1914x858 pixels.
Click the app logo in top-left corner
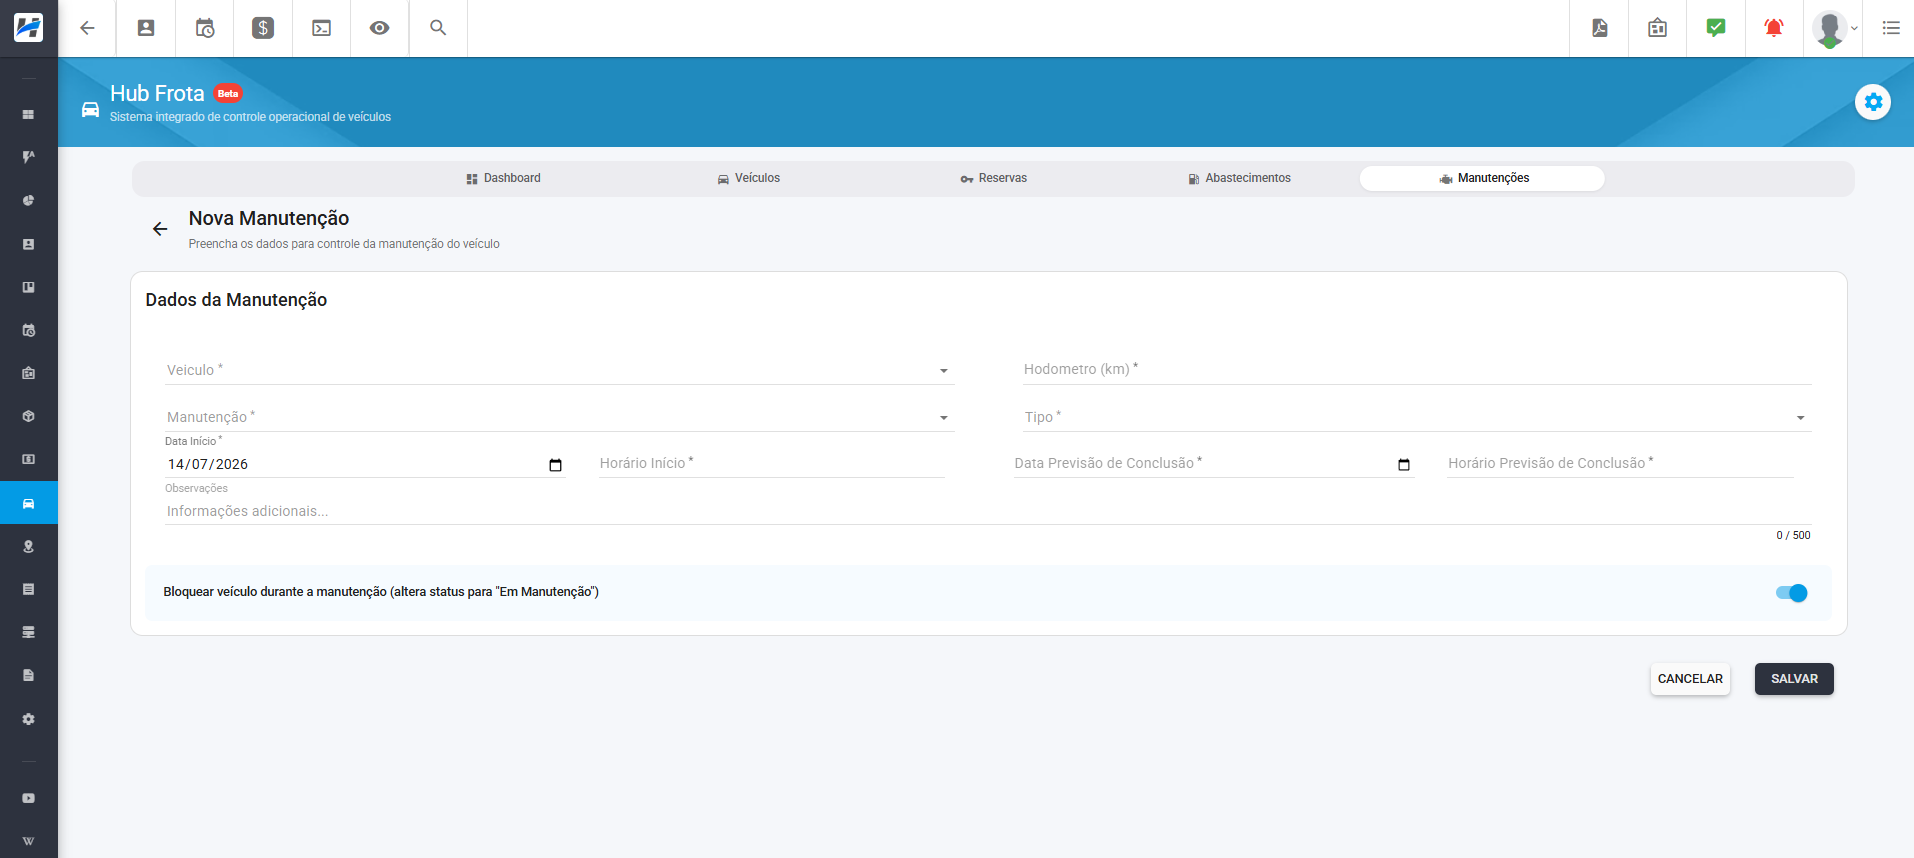[28, 28]
